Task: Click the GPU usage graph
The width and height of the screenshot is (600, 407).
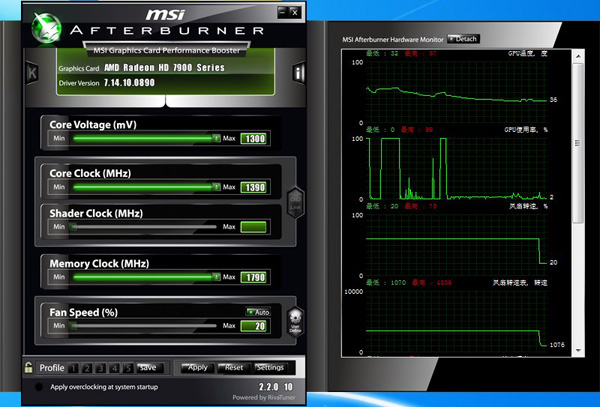Action: (x=456, y=168)
